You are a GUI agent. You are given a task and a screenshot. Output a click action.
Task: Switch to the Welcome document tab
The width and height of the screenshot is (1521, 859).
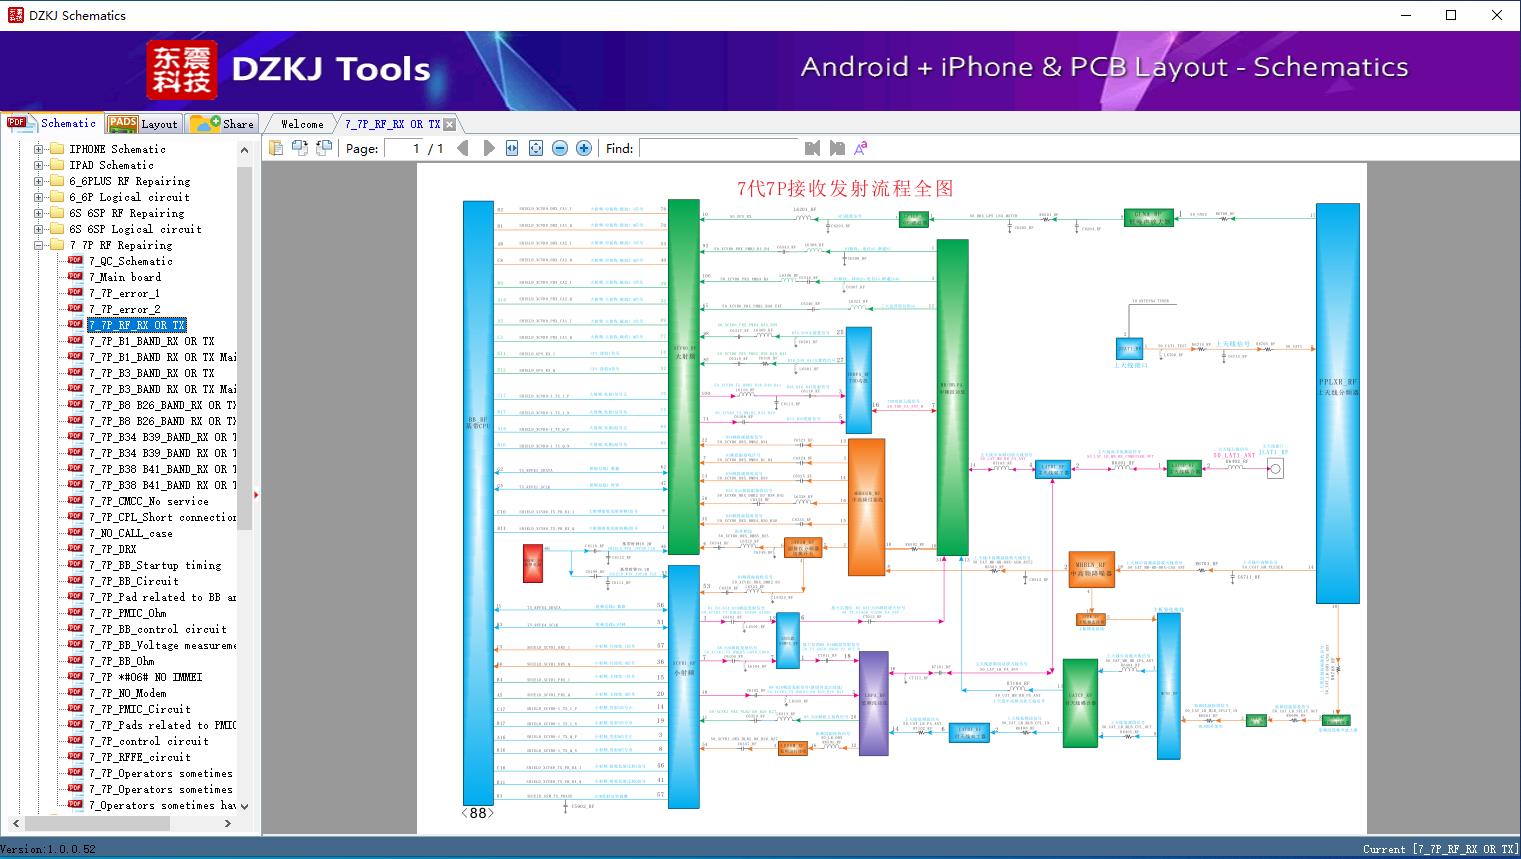[302, 124]
